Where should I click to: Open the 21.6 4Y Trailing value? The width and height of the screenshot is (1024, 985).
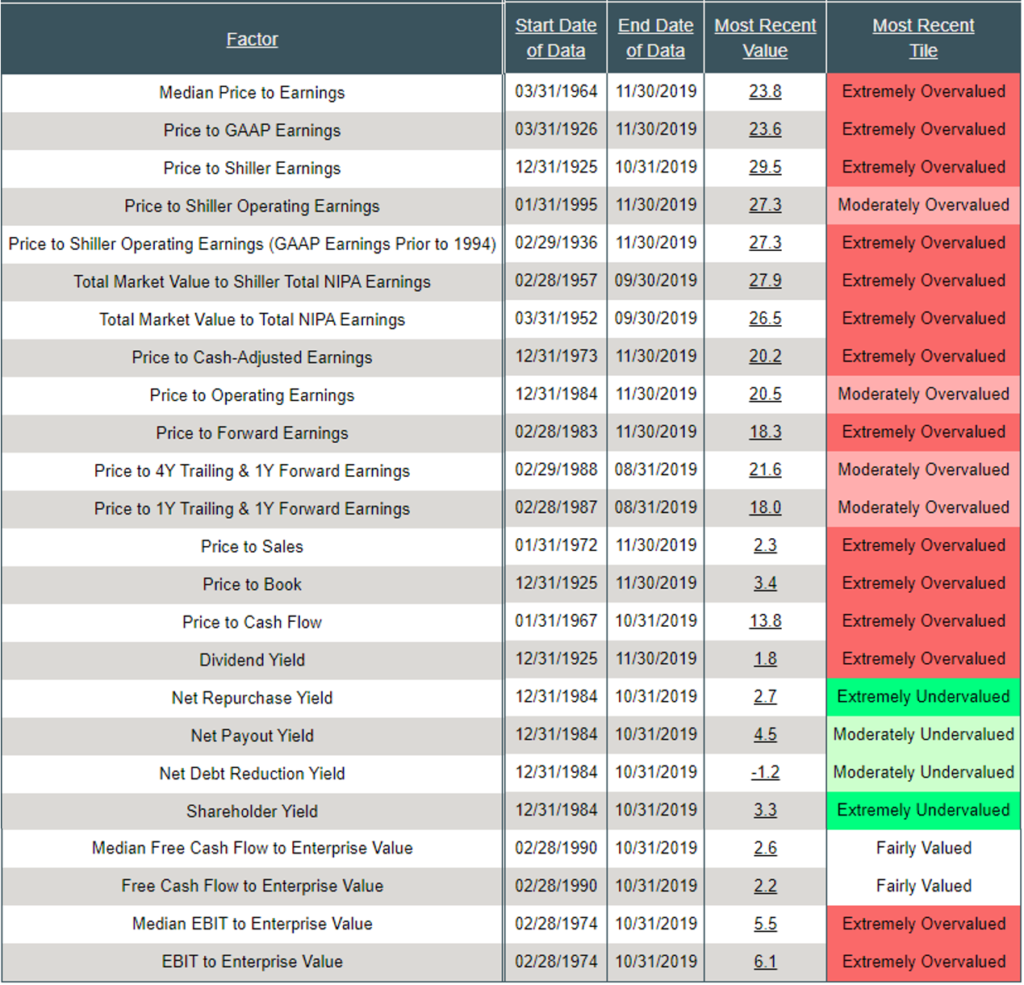[765, 470]
